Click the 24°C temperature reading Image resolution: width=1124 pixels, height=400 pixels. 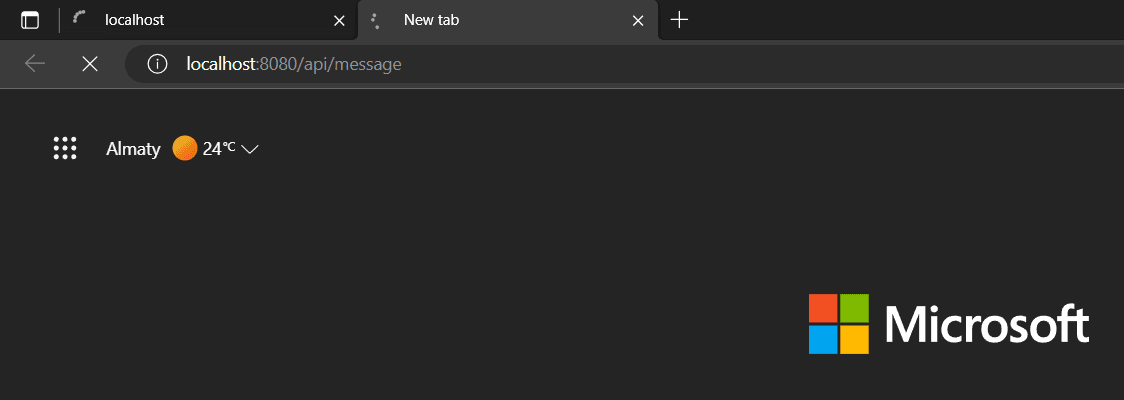[219, 148]
